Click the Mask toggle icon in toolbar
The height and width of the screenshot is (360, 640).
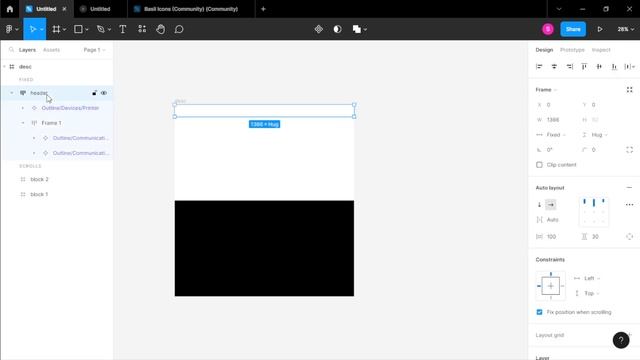click(337, 29)
